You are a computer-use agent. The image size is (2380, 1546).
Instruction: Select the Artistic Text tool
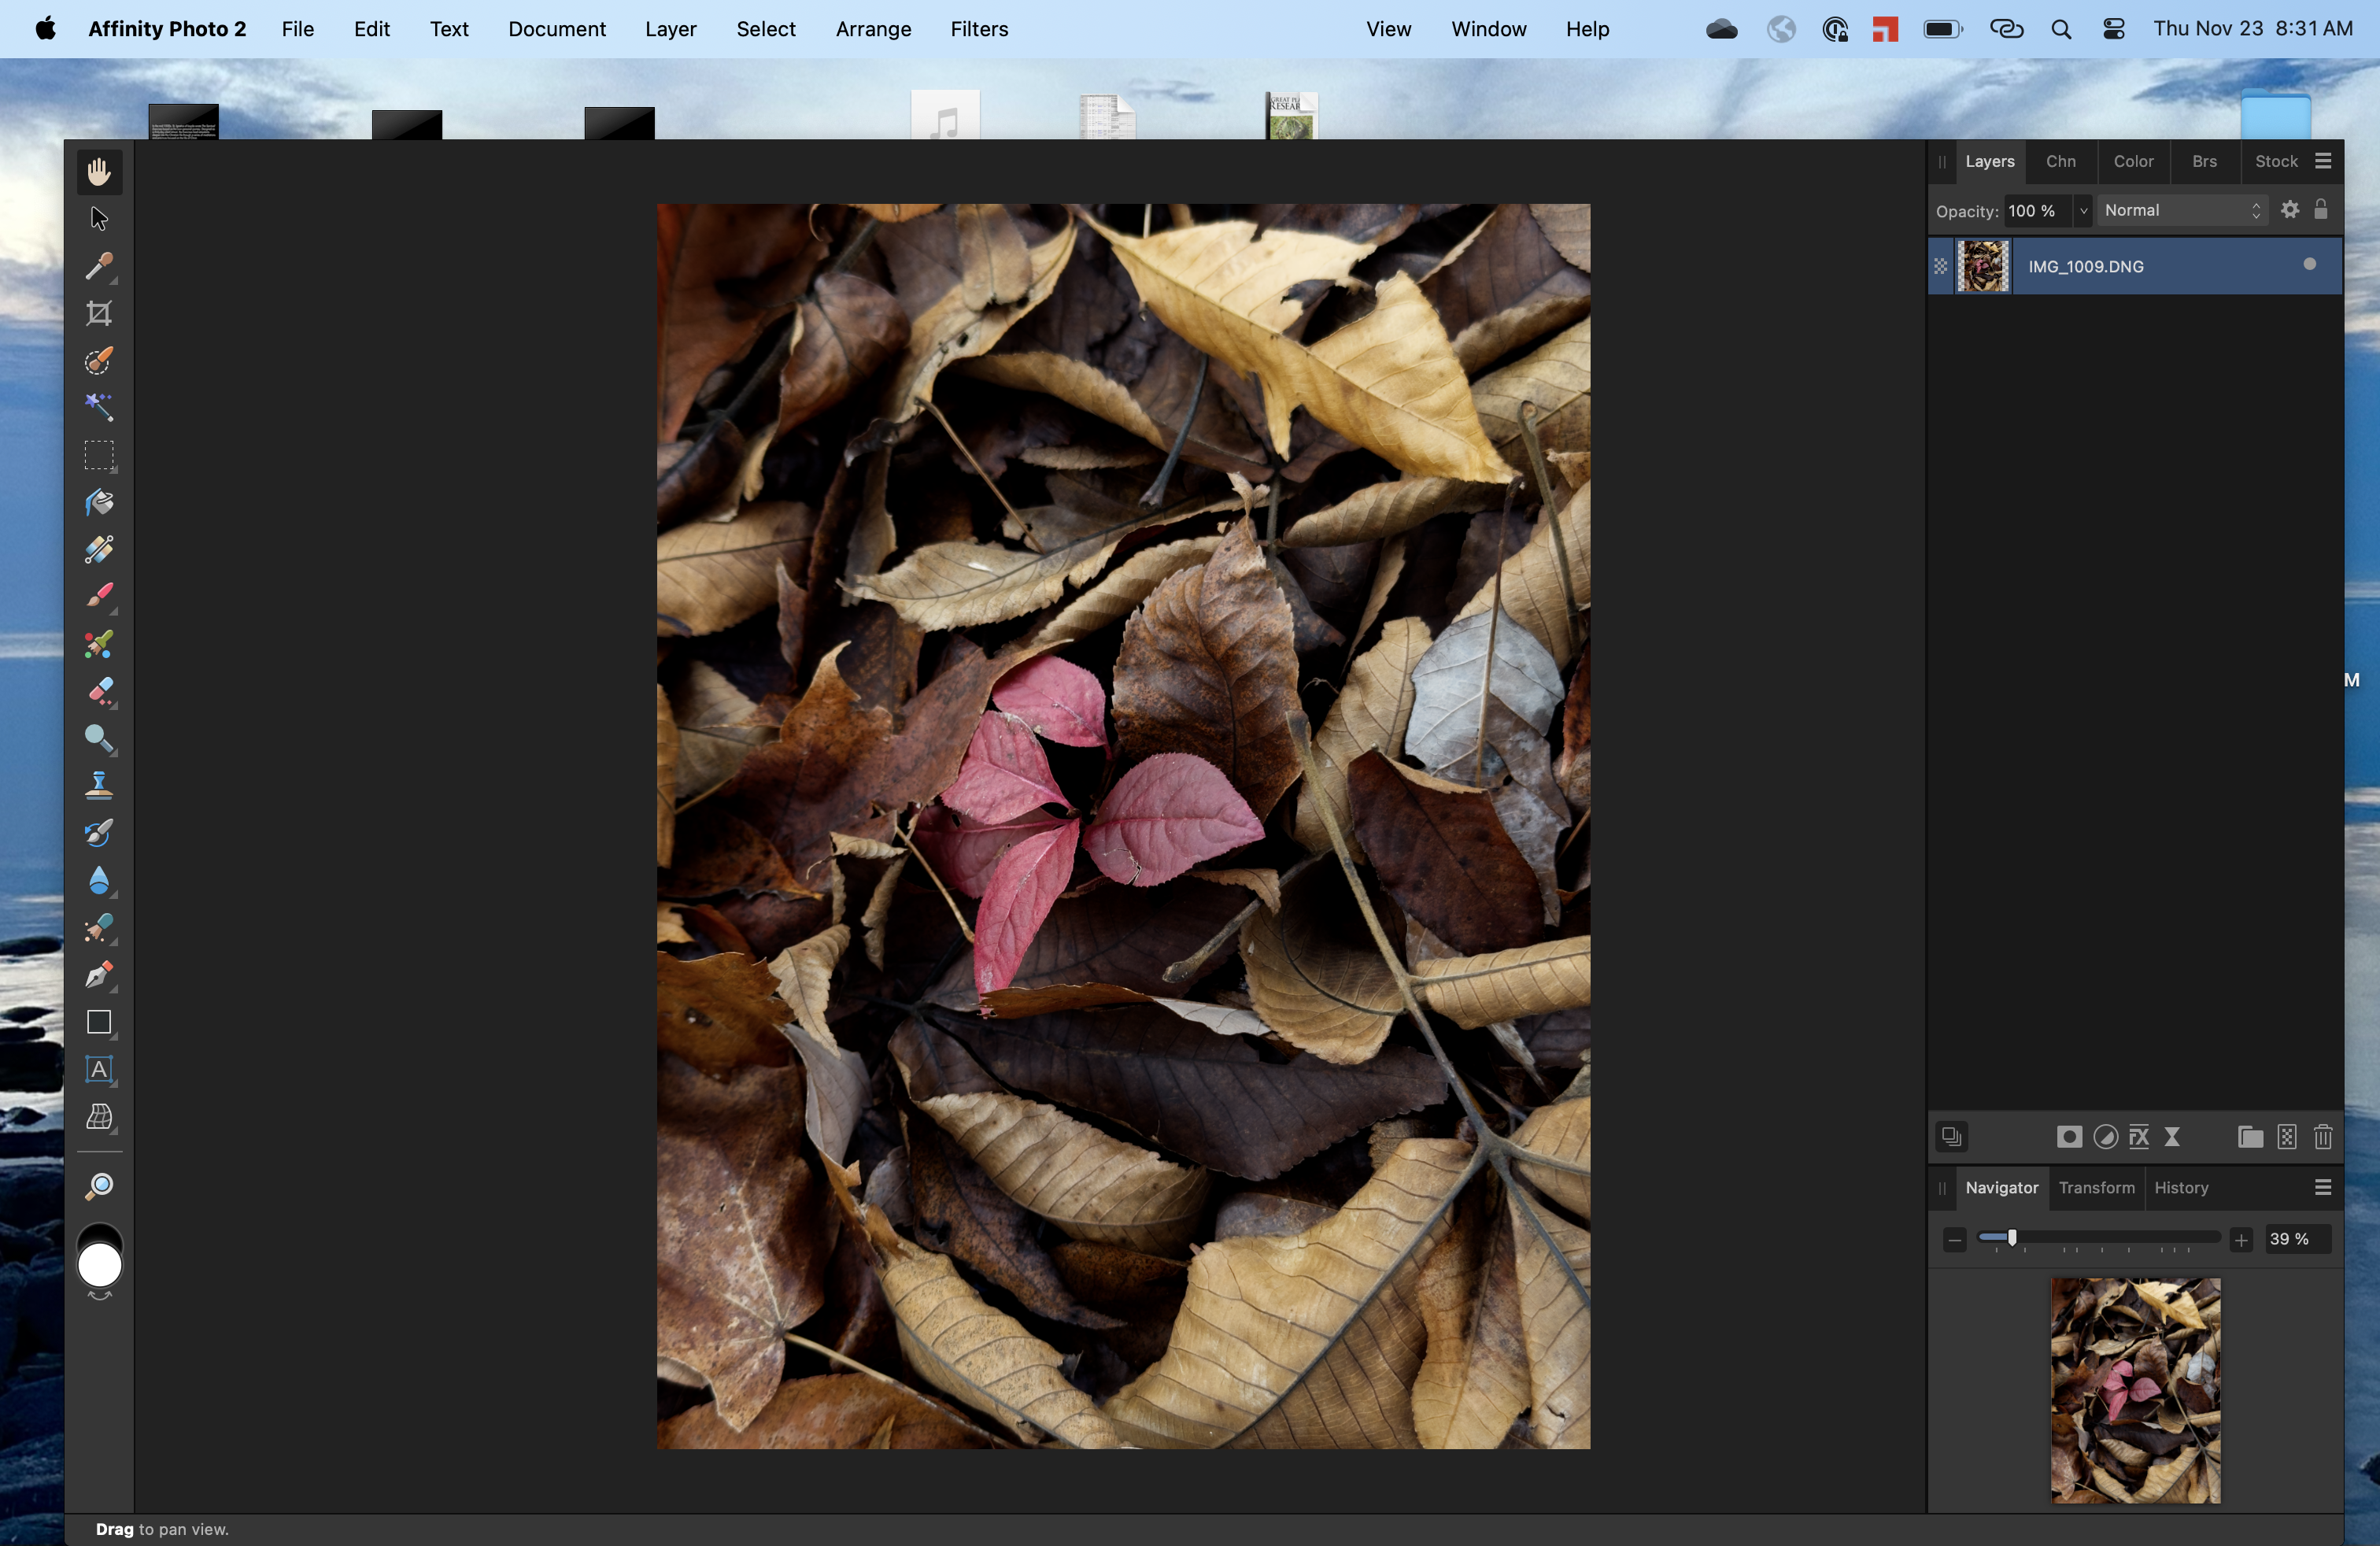click(x=98, y=1069)
